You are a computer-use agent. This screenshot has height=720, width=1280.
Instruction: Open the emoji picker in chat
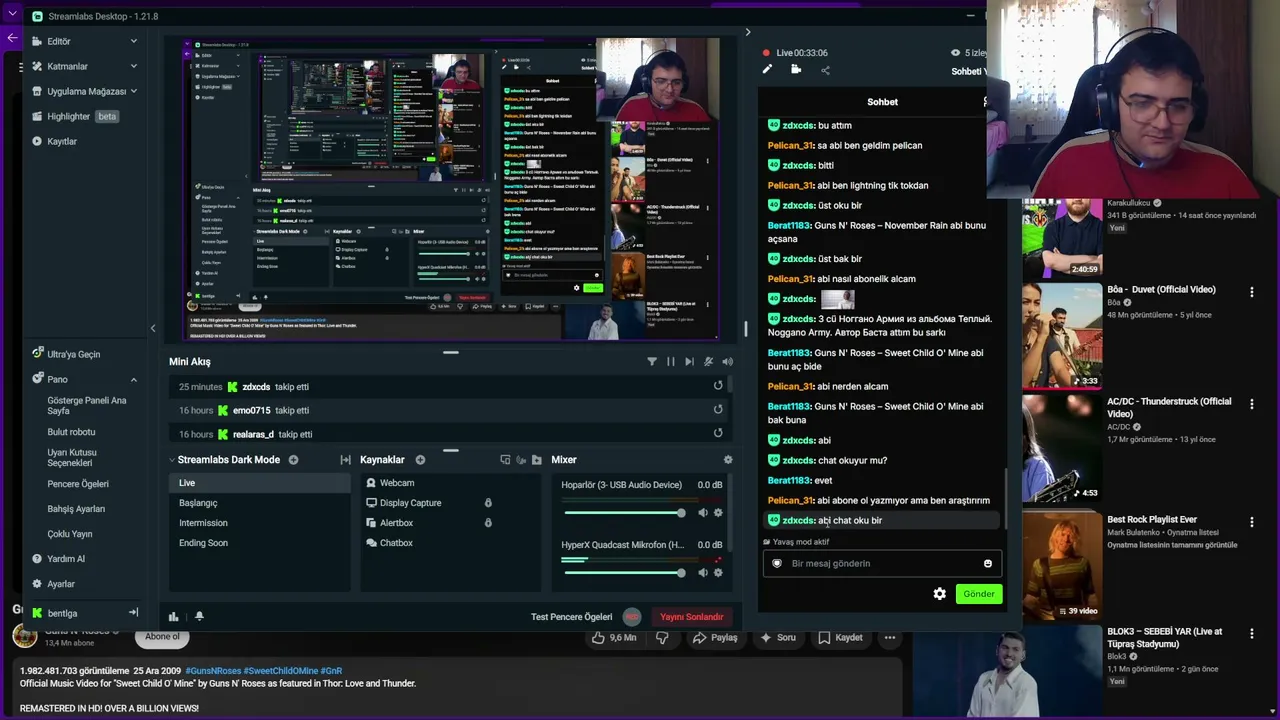tap(987, 564)
